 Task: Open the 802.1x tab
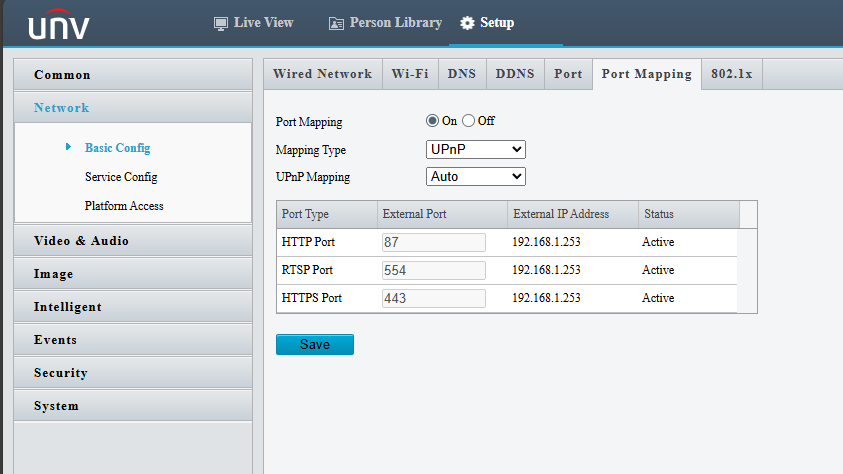732,74
